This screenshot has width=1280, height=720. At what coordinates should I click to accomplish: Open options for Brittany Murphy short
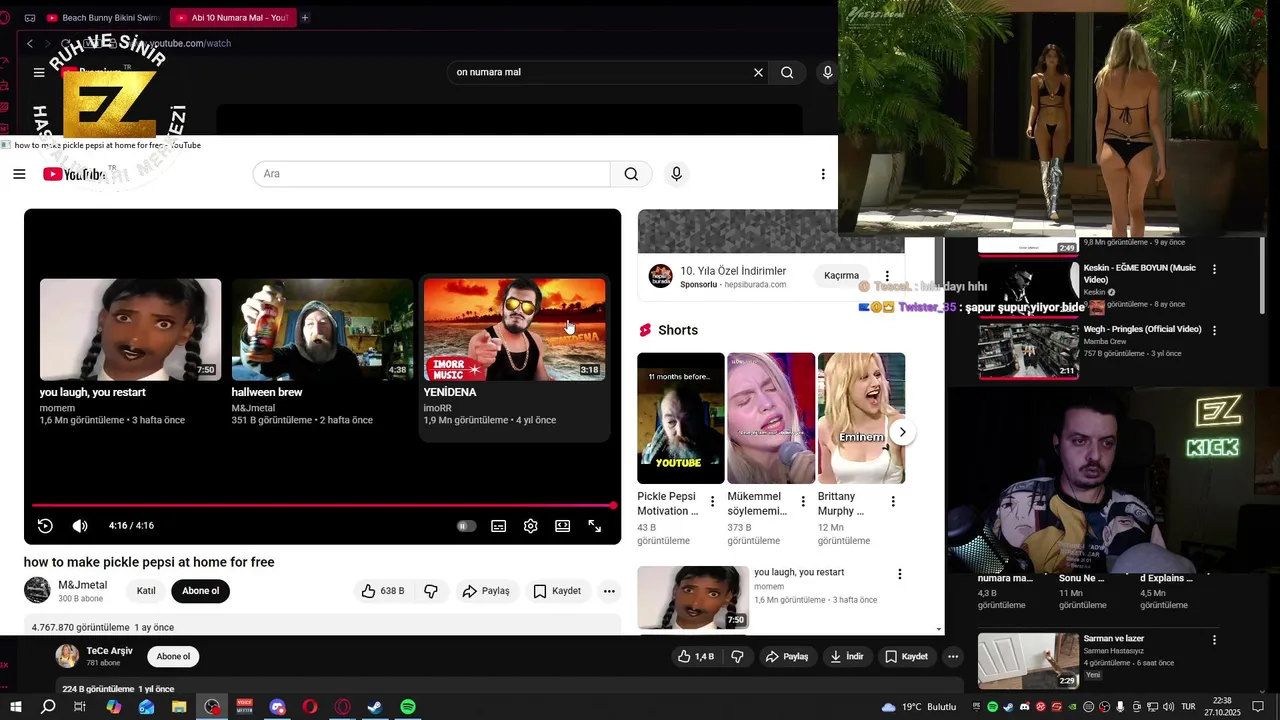tap(893, 502)
